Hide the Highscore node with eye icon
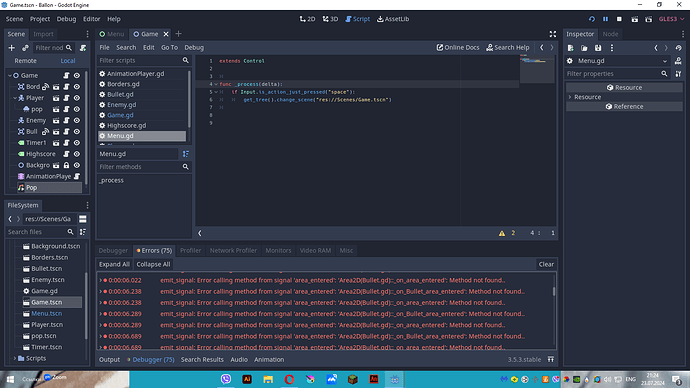The image size is (690, 388). 77,154
